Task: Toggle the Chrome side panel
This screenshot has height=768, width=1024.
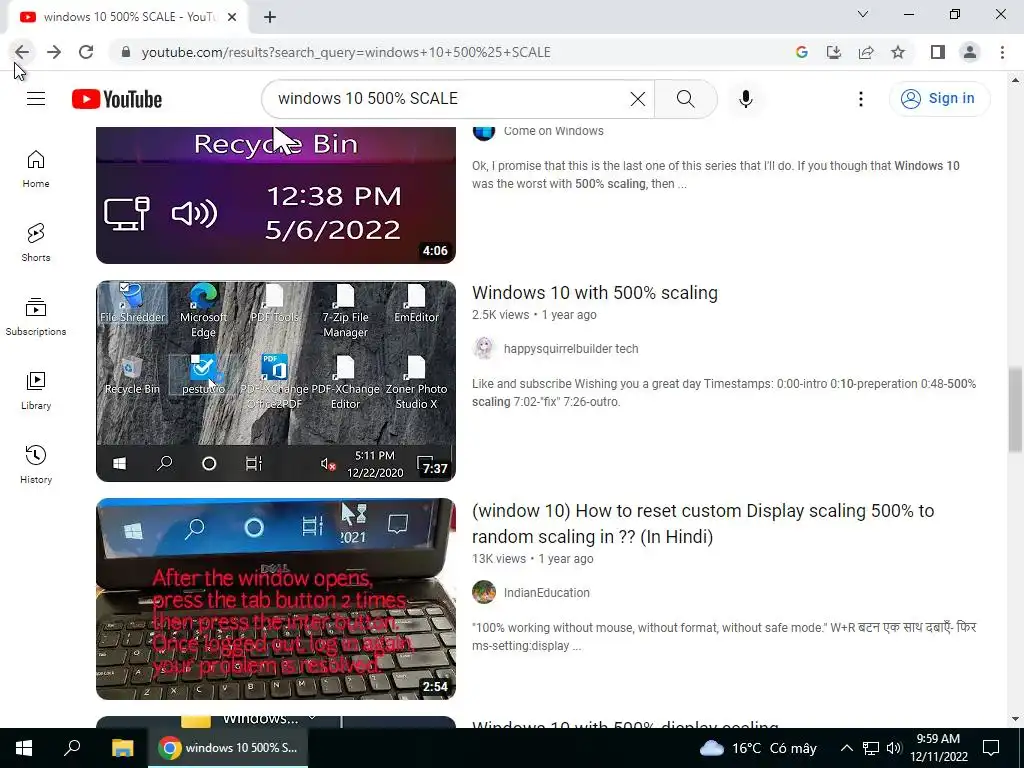Action: click(x=938, y=52)
